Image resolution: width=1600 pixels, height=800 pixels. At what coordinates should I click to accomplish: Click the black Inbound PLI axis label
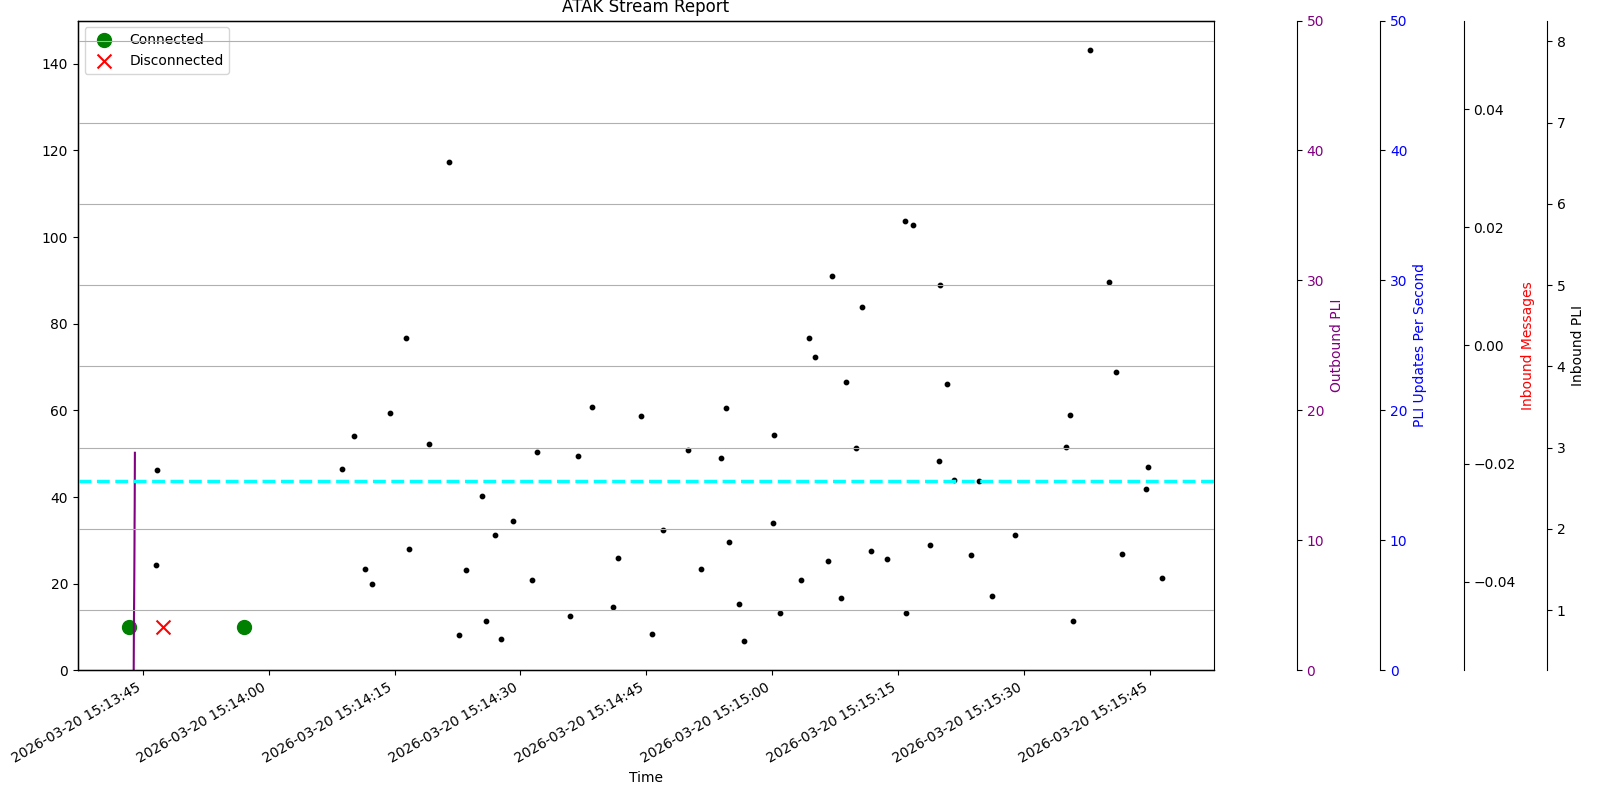(x=1577, y=346)
